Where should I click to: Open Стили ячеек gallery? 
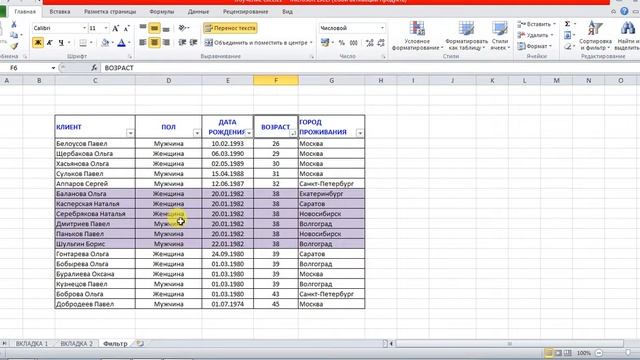[x=500, y=36]
